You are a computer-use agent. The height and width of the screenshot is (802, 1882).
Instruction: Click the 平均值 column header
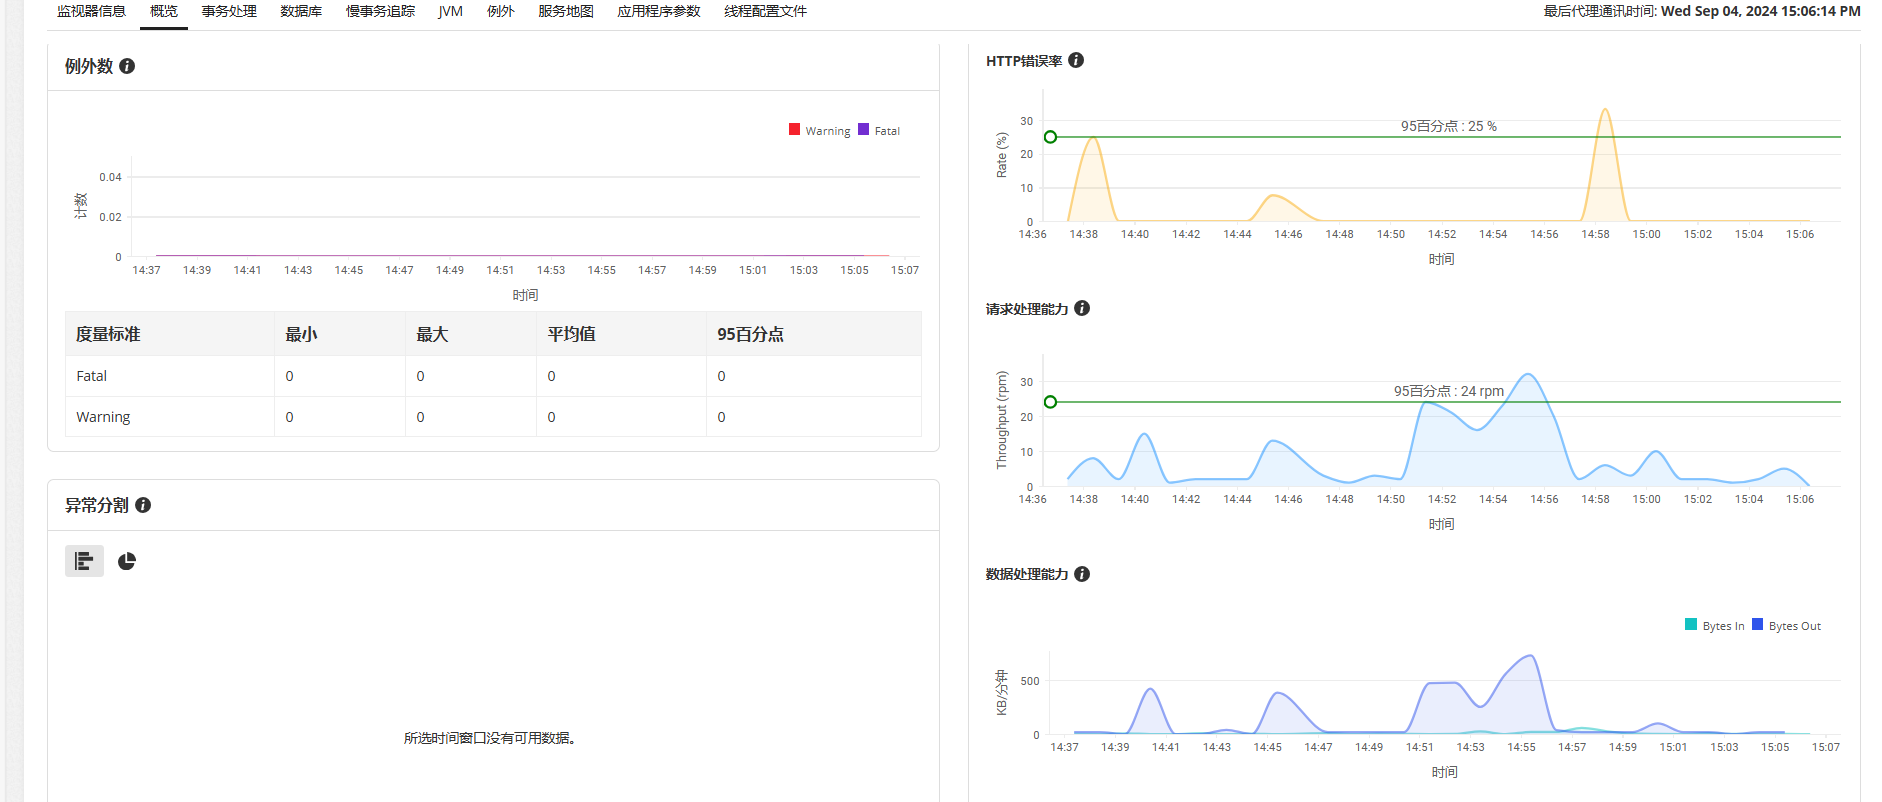click(571, 334)
